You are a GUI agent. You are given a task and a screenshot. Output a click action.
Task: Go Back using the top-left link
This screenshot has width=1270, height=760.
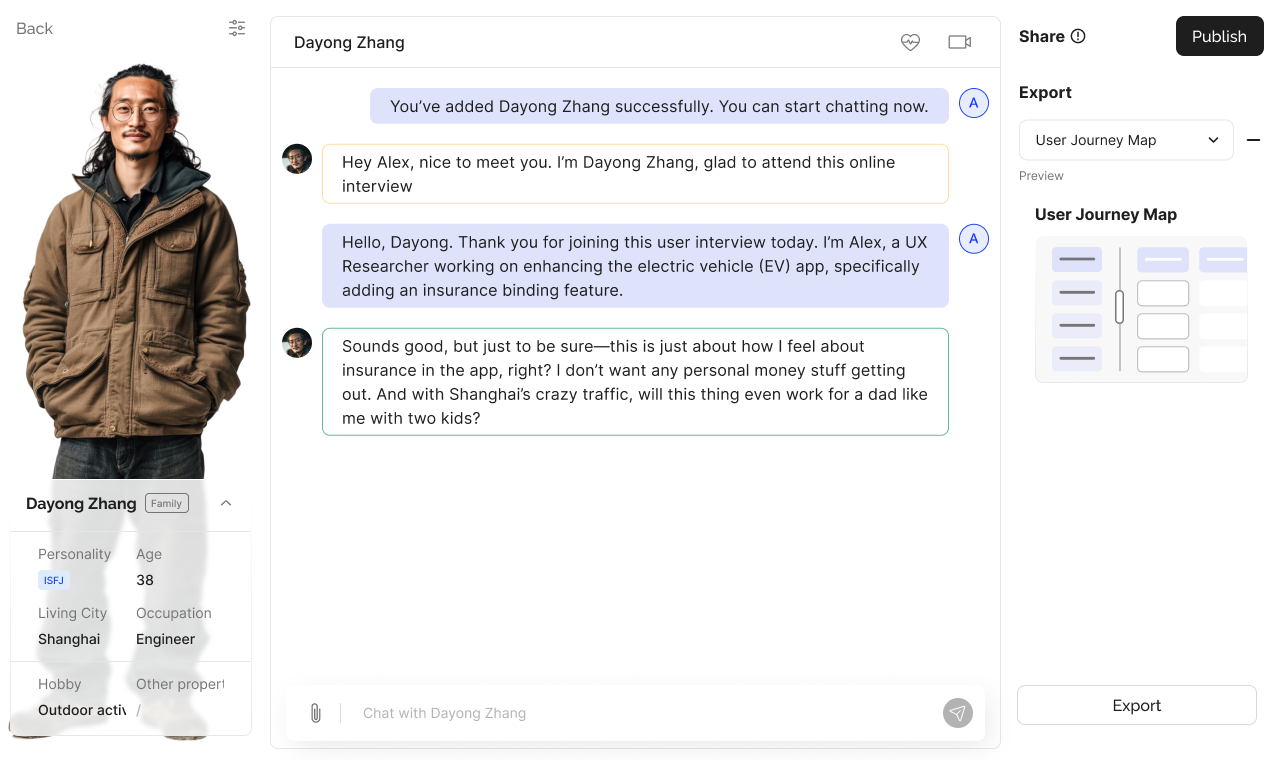(x=33, y=28)
